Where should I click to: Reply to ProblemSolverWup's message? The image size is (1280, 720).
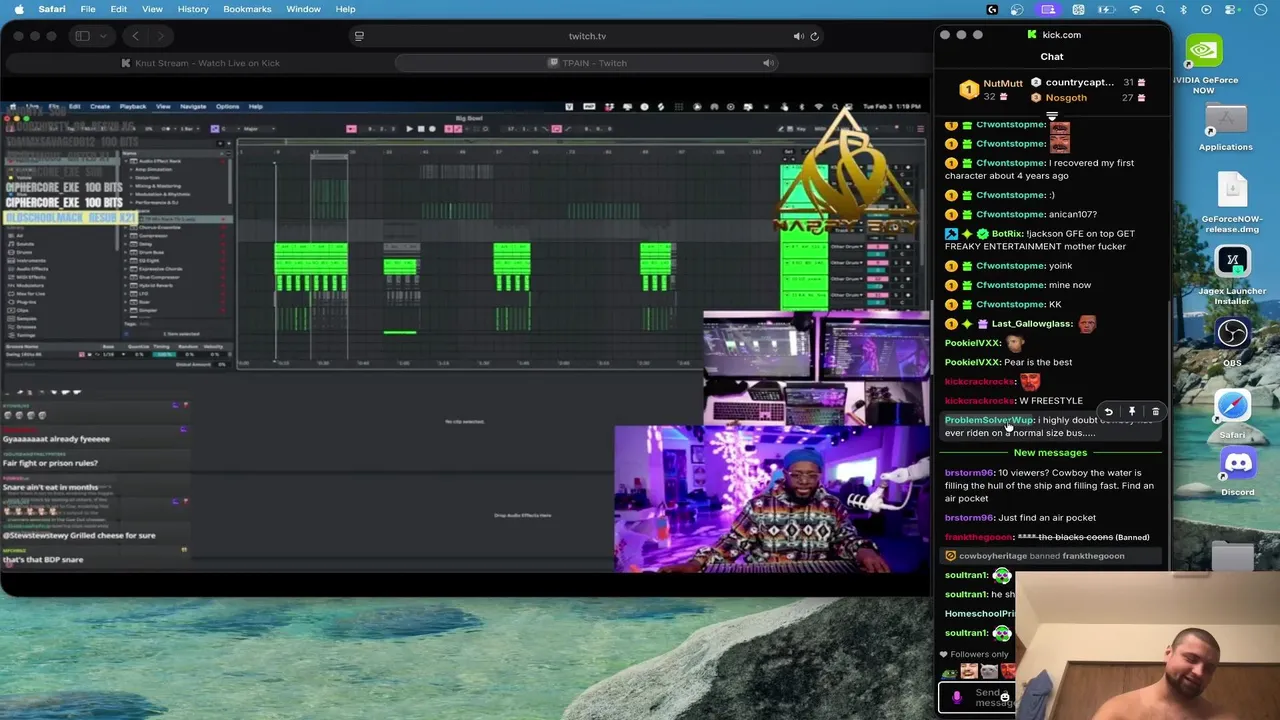[1108, 411]
